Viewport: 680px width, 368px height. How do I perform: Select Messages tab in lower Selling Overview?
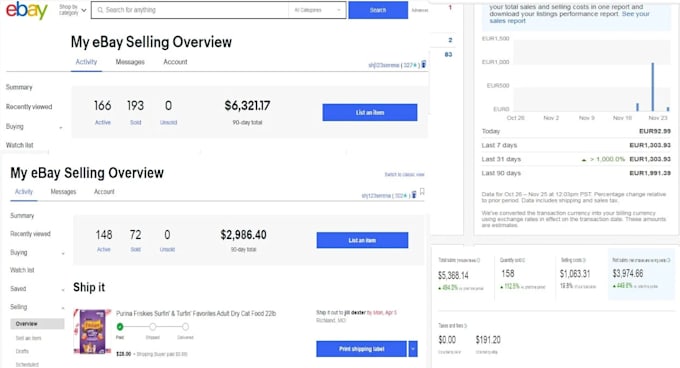(63, 192)
